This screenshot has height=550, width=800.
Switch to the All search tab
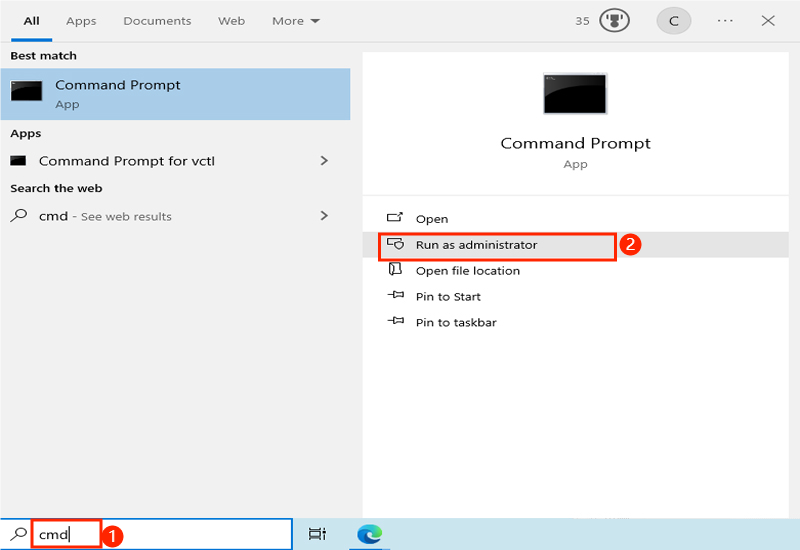pyautogui.click(x=32, y=21)
